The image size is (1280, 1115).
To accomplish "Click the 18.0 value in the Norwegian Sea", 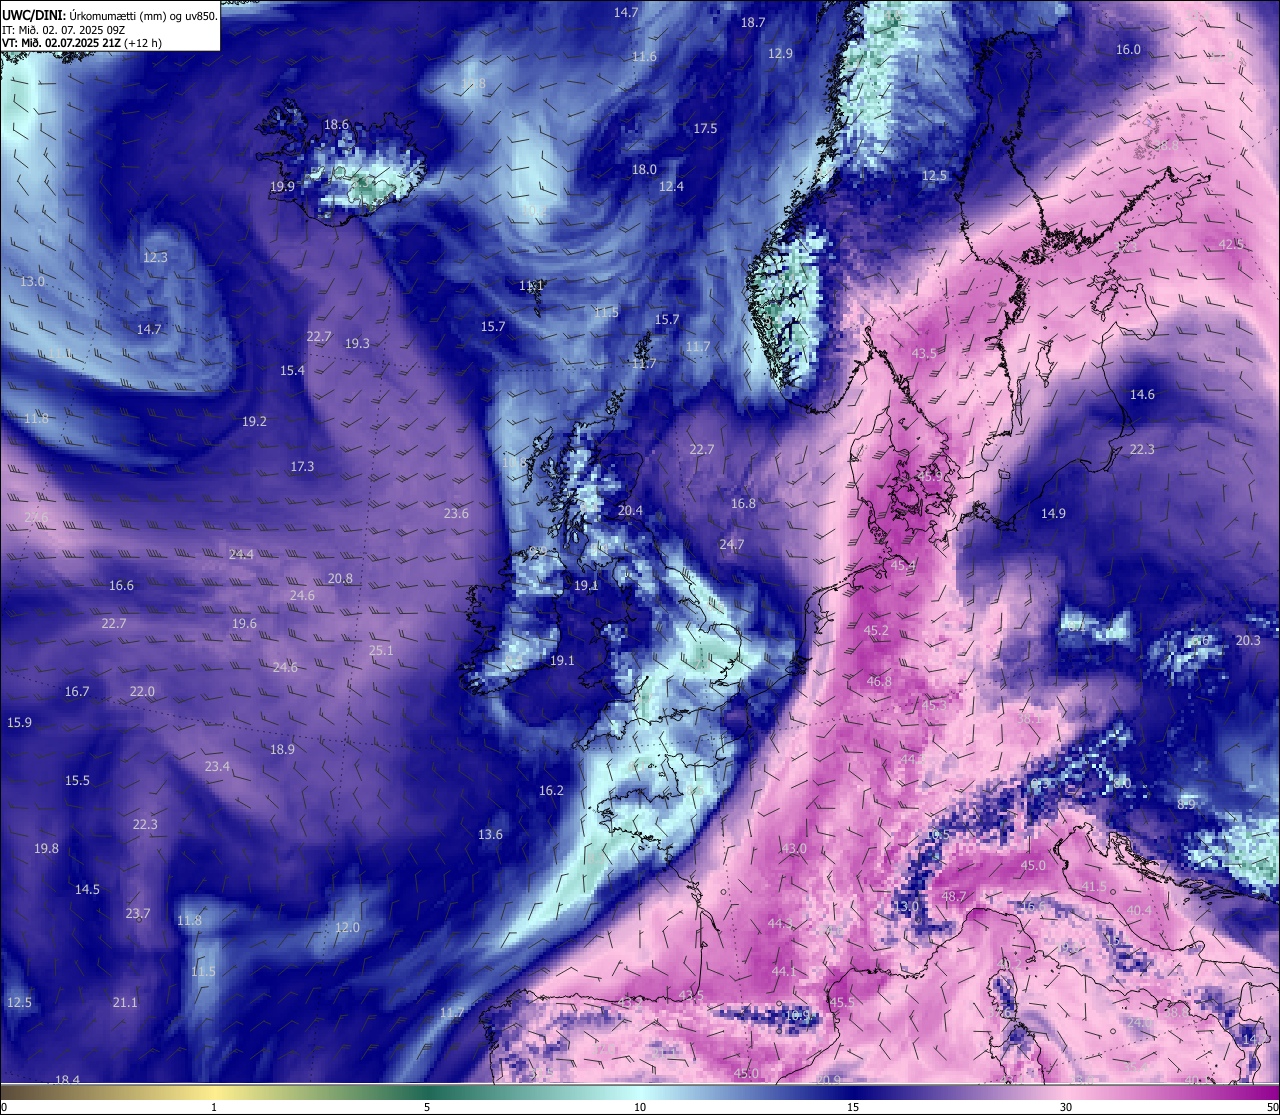I will pos(644,170).
